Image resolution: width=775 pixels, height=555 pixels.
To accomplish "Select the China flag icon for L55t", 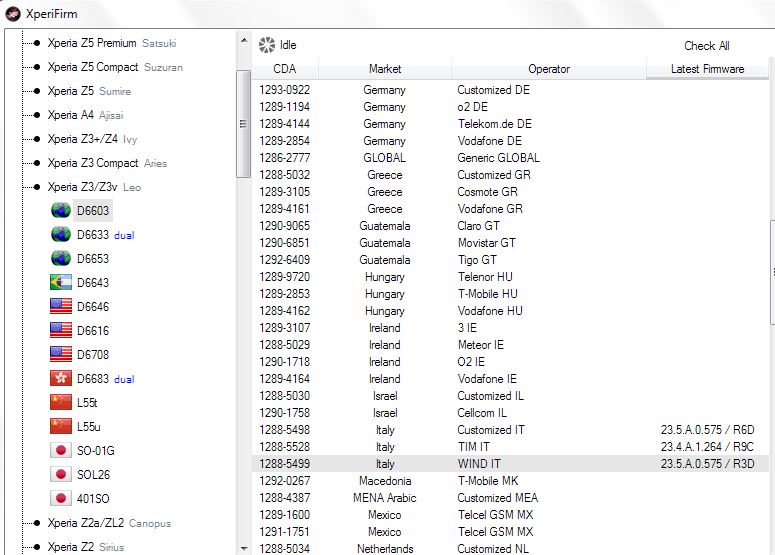I will [60, 403].
